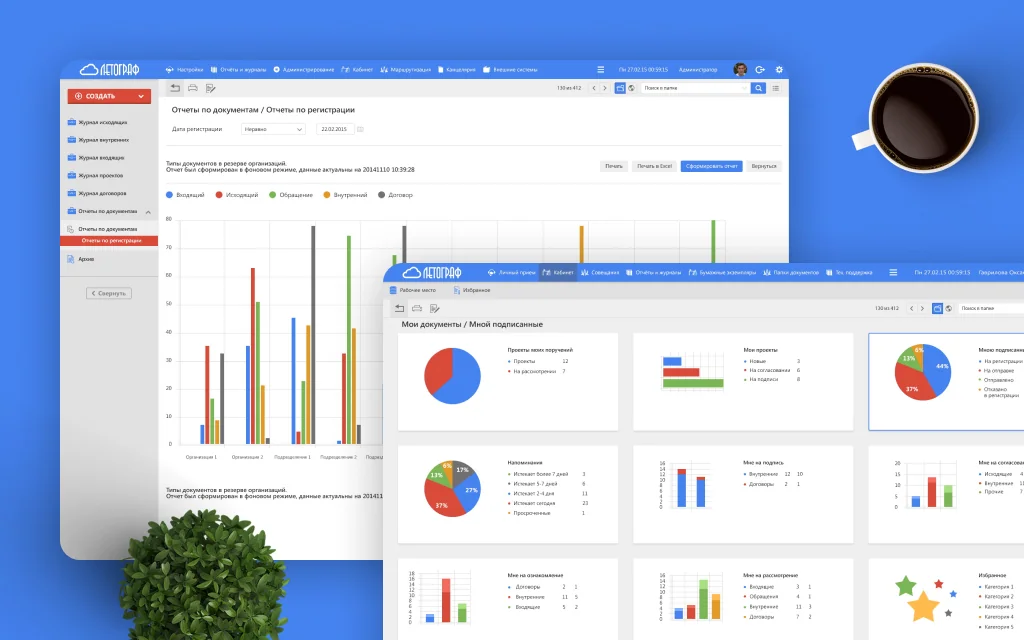
Task: Expand the red СОЗДАТЬ button dropdown arrow
Action: click(141, 96)
